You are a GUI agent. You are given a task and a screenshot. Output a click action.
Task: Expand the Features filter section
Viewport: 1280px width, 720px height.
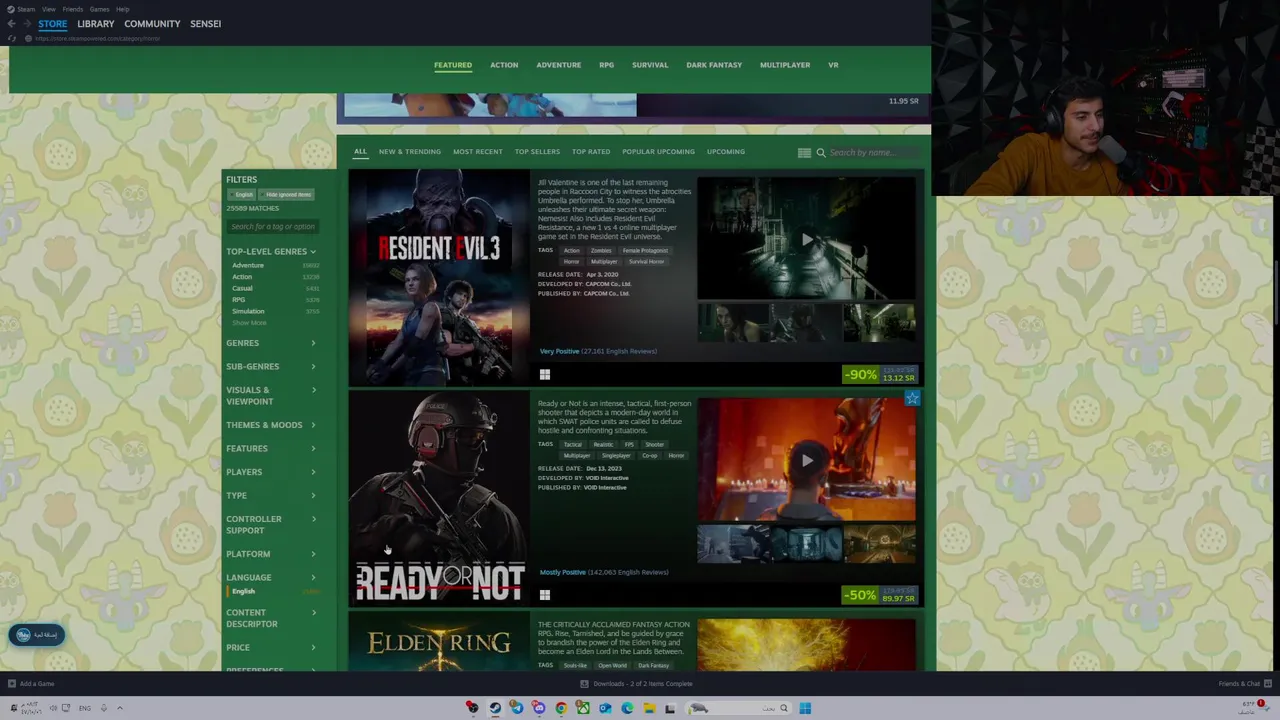tap(271, 448)
